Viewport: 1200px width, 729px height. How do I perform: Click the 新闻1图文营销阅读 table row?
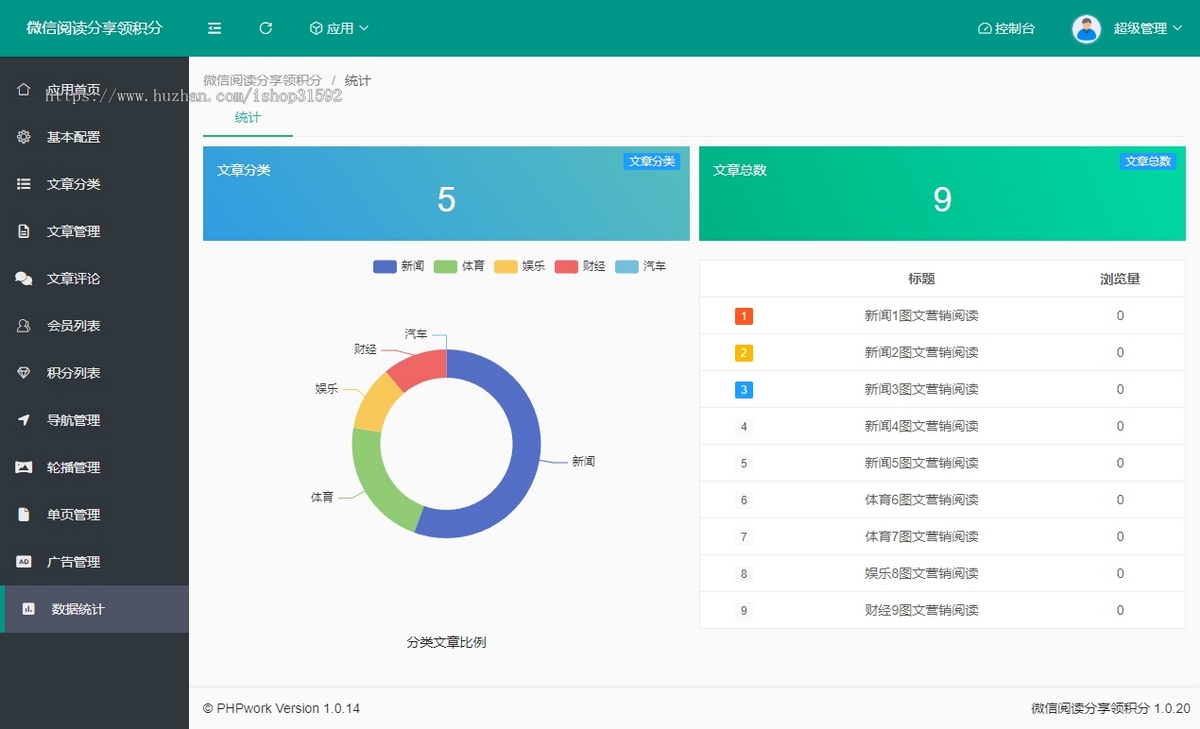[921, 316]
